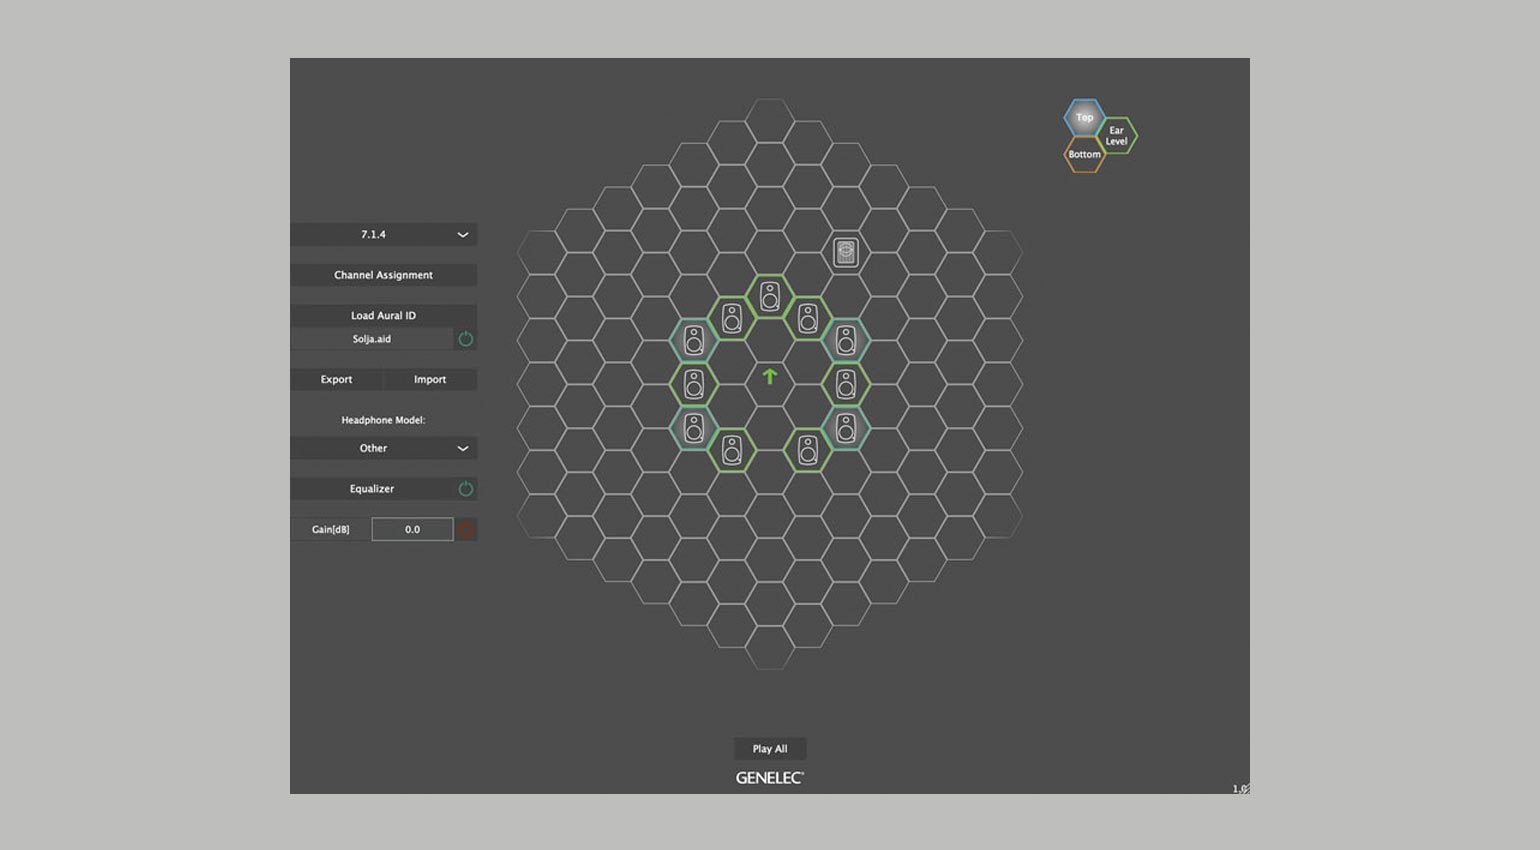Select the subwoofer icon in the grid

coord(846,252)
